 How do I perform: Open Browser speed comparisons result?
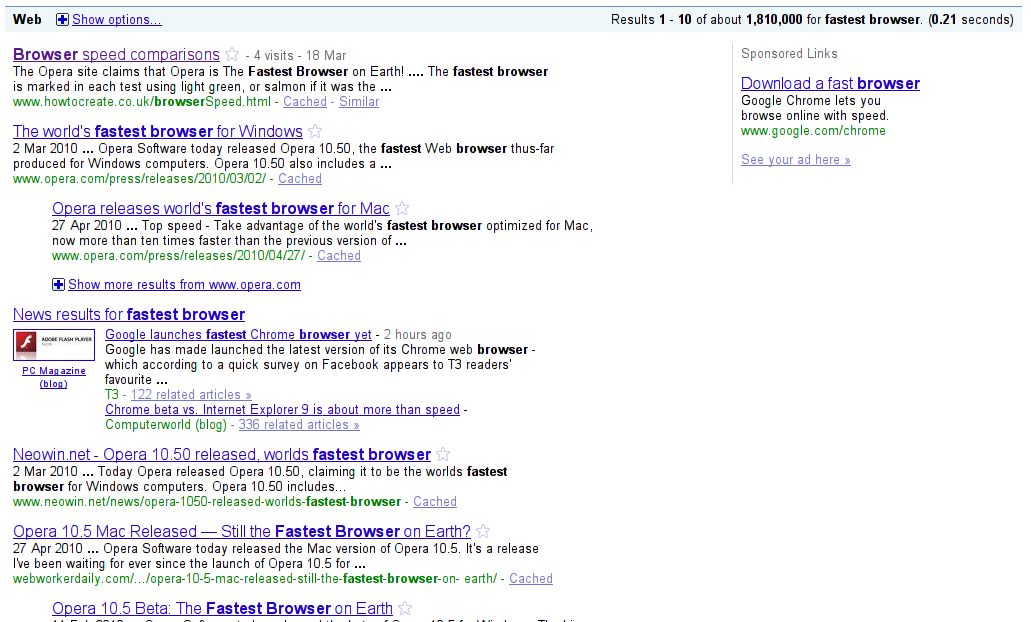(116, 55)
